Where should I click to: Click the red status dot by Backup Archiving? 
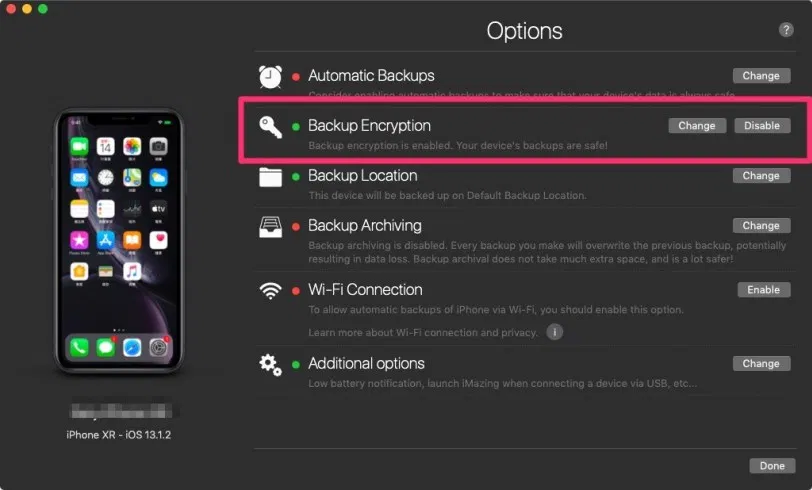coord(296,226)
